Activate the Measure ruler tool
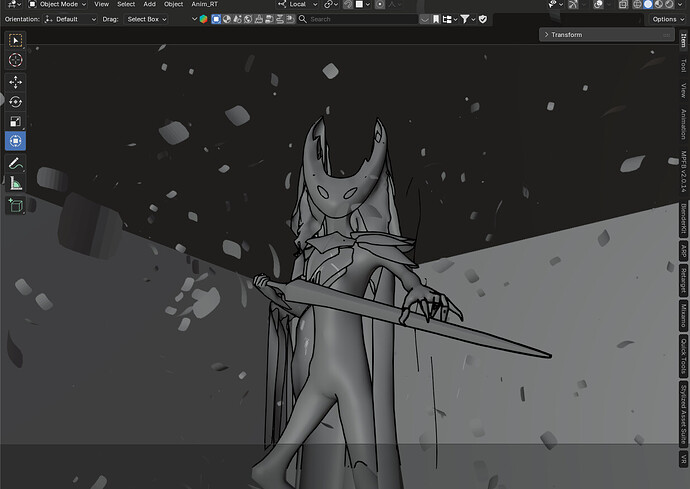The image size is (690, 489). coord(15,184)
